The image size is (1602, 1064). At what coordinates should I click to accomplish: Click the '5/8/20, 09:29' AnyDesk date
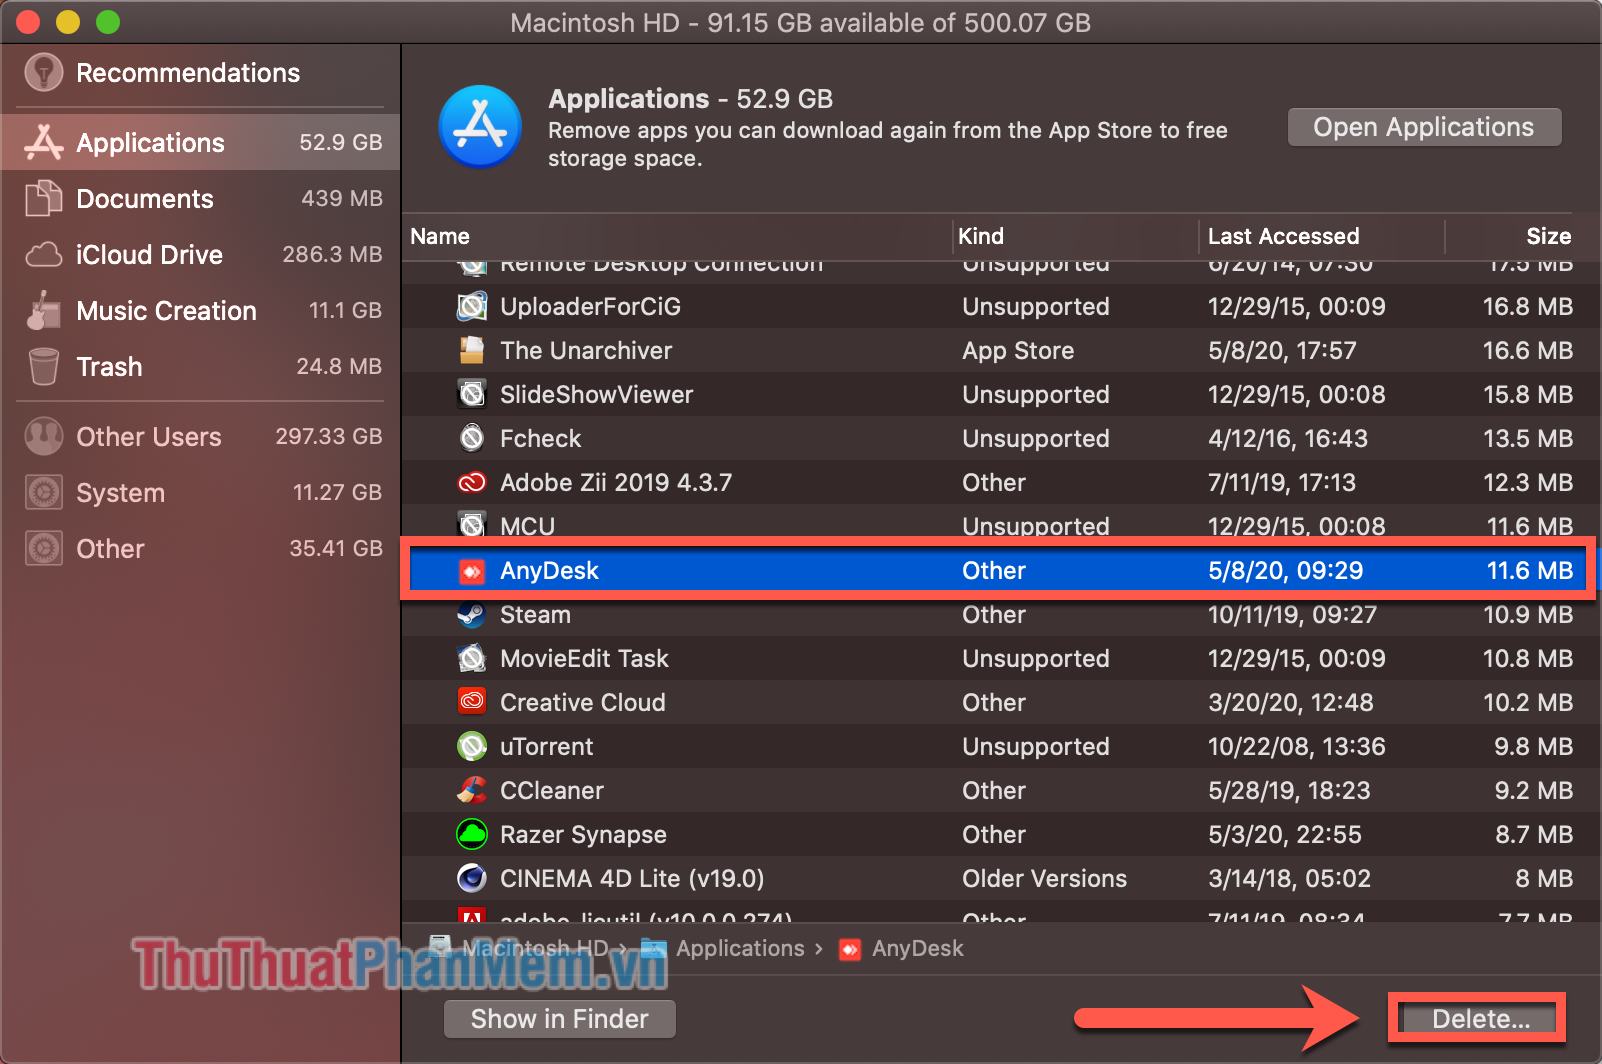[x=1285, y=570]
